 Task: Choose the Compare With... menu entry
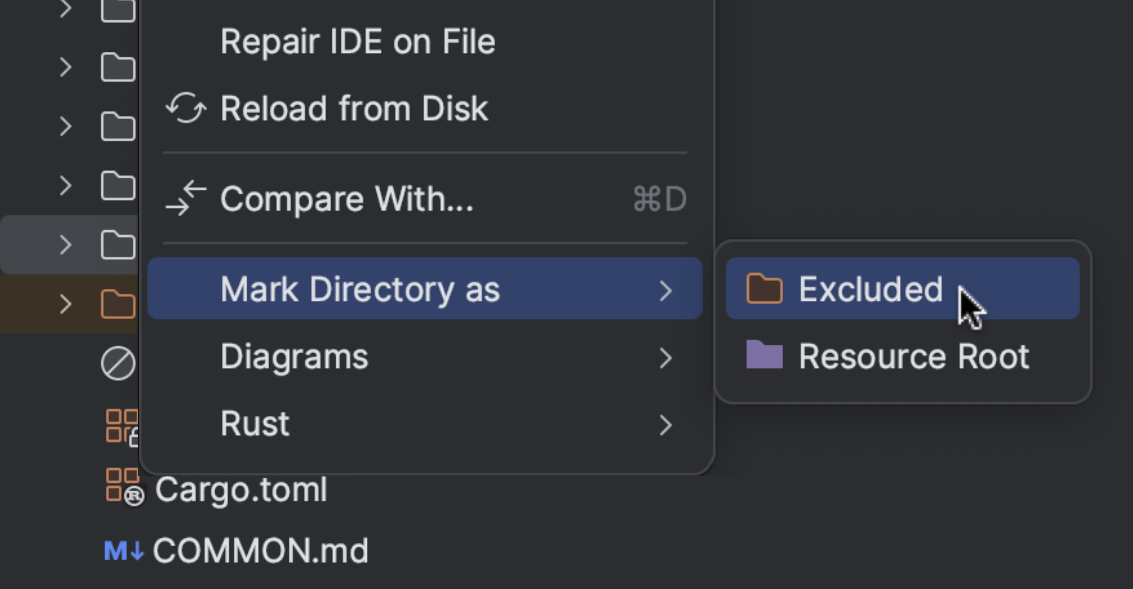click(346, 200)
